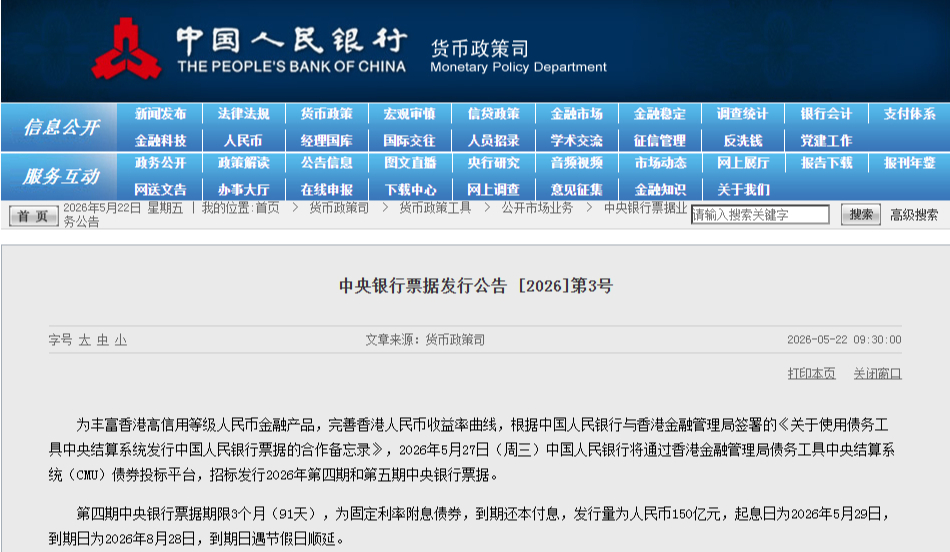Click 关闭窗口 to close window
Screen dimensions: 950x552
(877, 374)
